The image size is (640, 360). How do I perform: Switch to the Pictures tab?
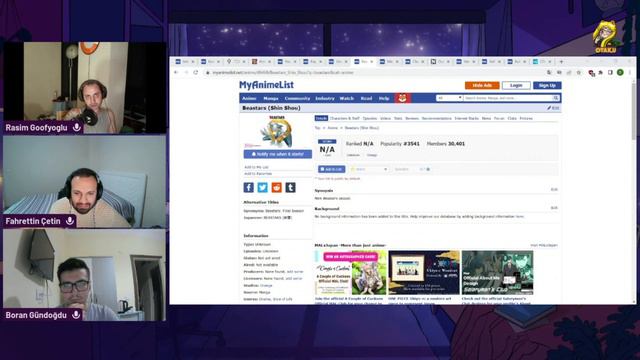tap(526, 118)
